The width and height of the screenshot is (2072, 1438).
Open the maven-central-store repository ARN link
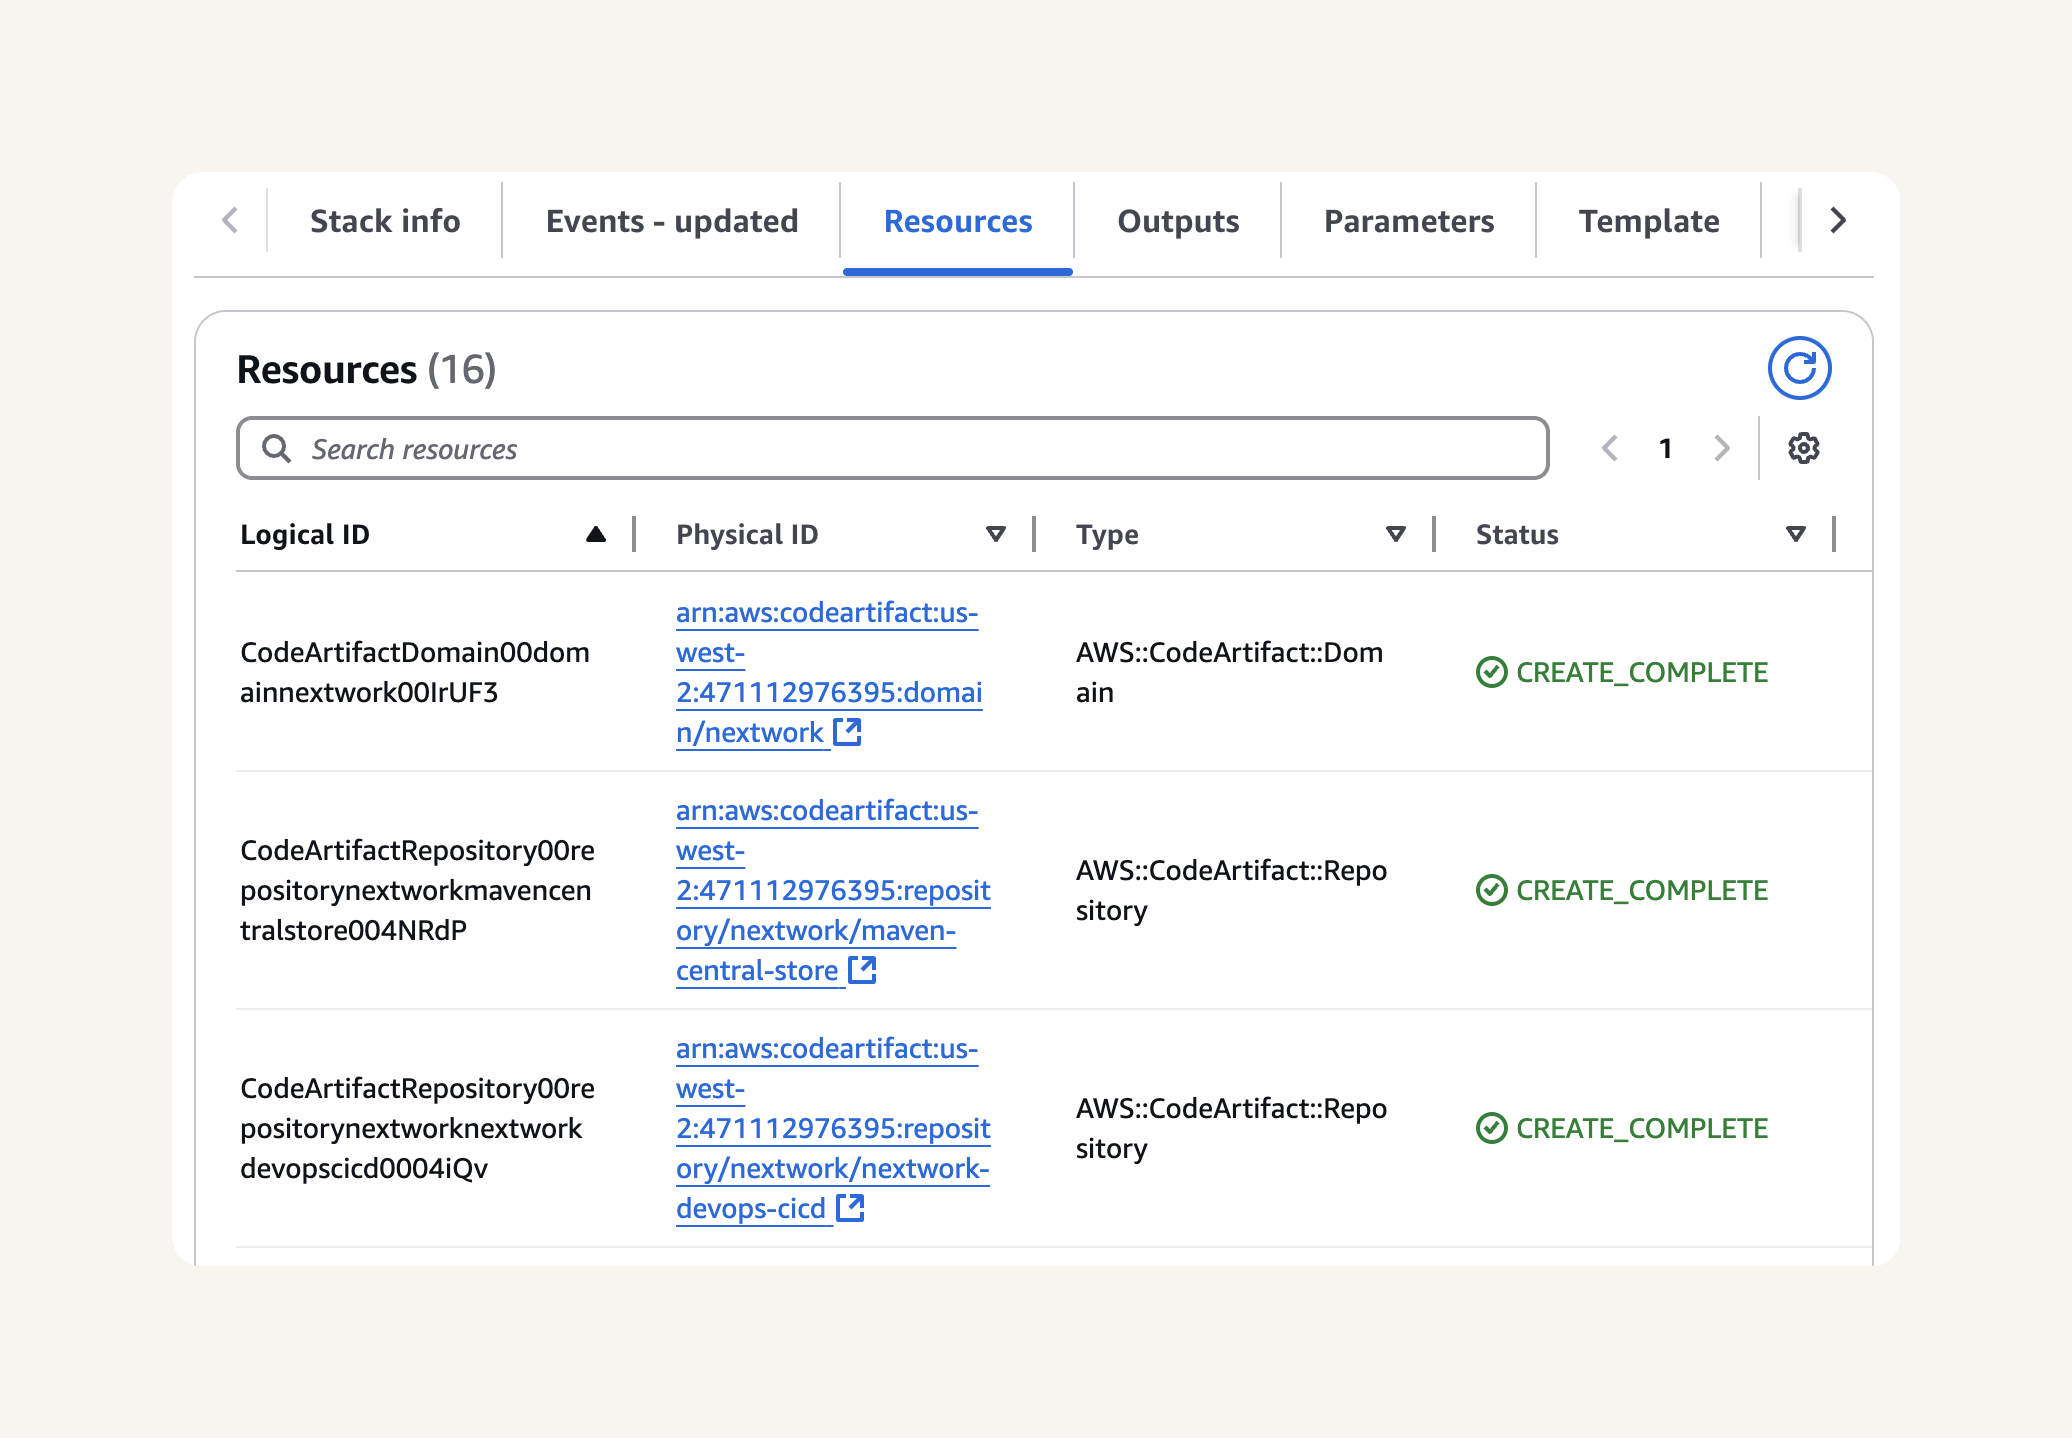(x=833, y=890)
